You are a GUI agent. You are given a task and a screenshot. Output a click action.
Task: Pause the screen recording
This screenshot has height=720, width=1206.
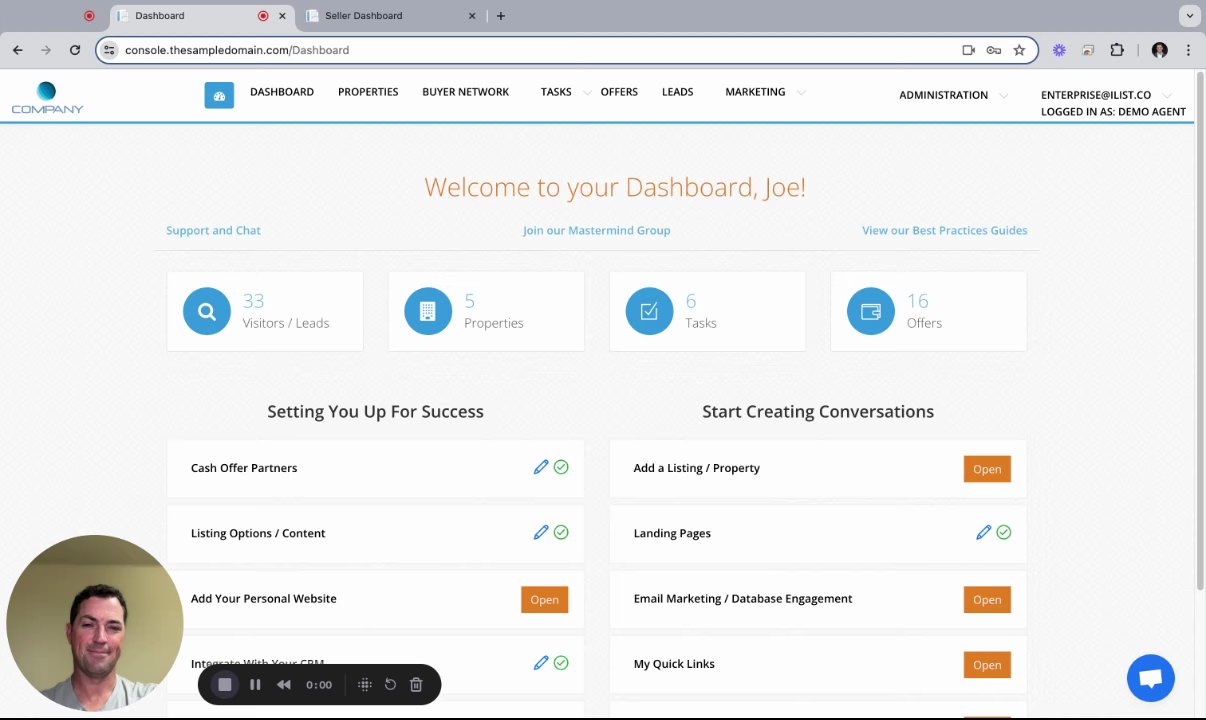pos(255,684)
